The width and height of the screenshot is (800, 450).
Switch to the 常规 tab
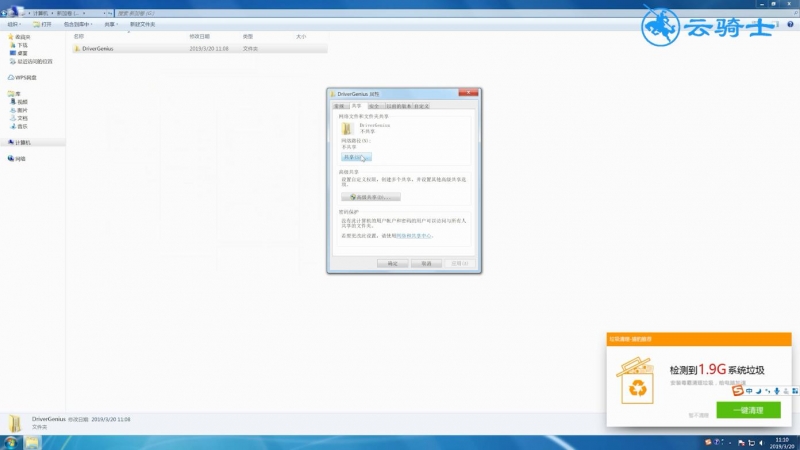click(339, 106)
